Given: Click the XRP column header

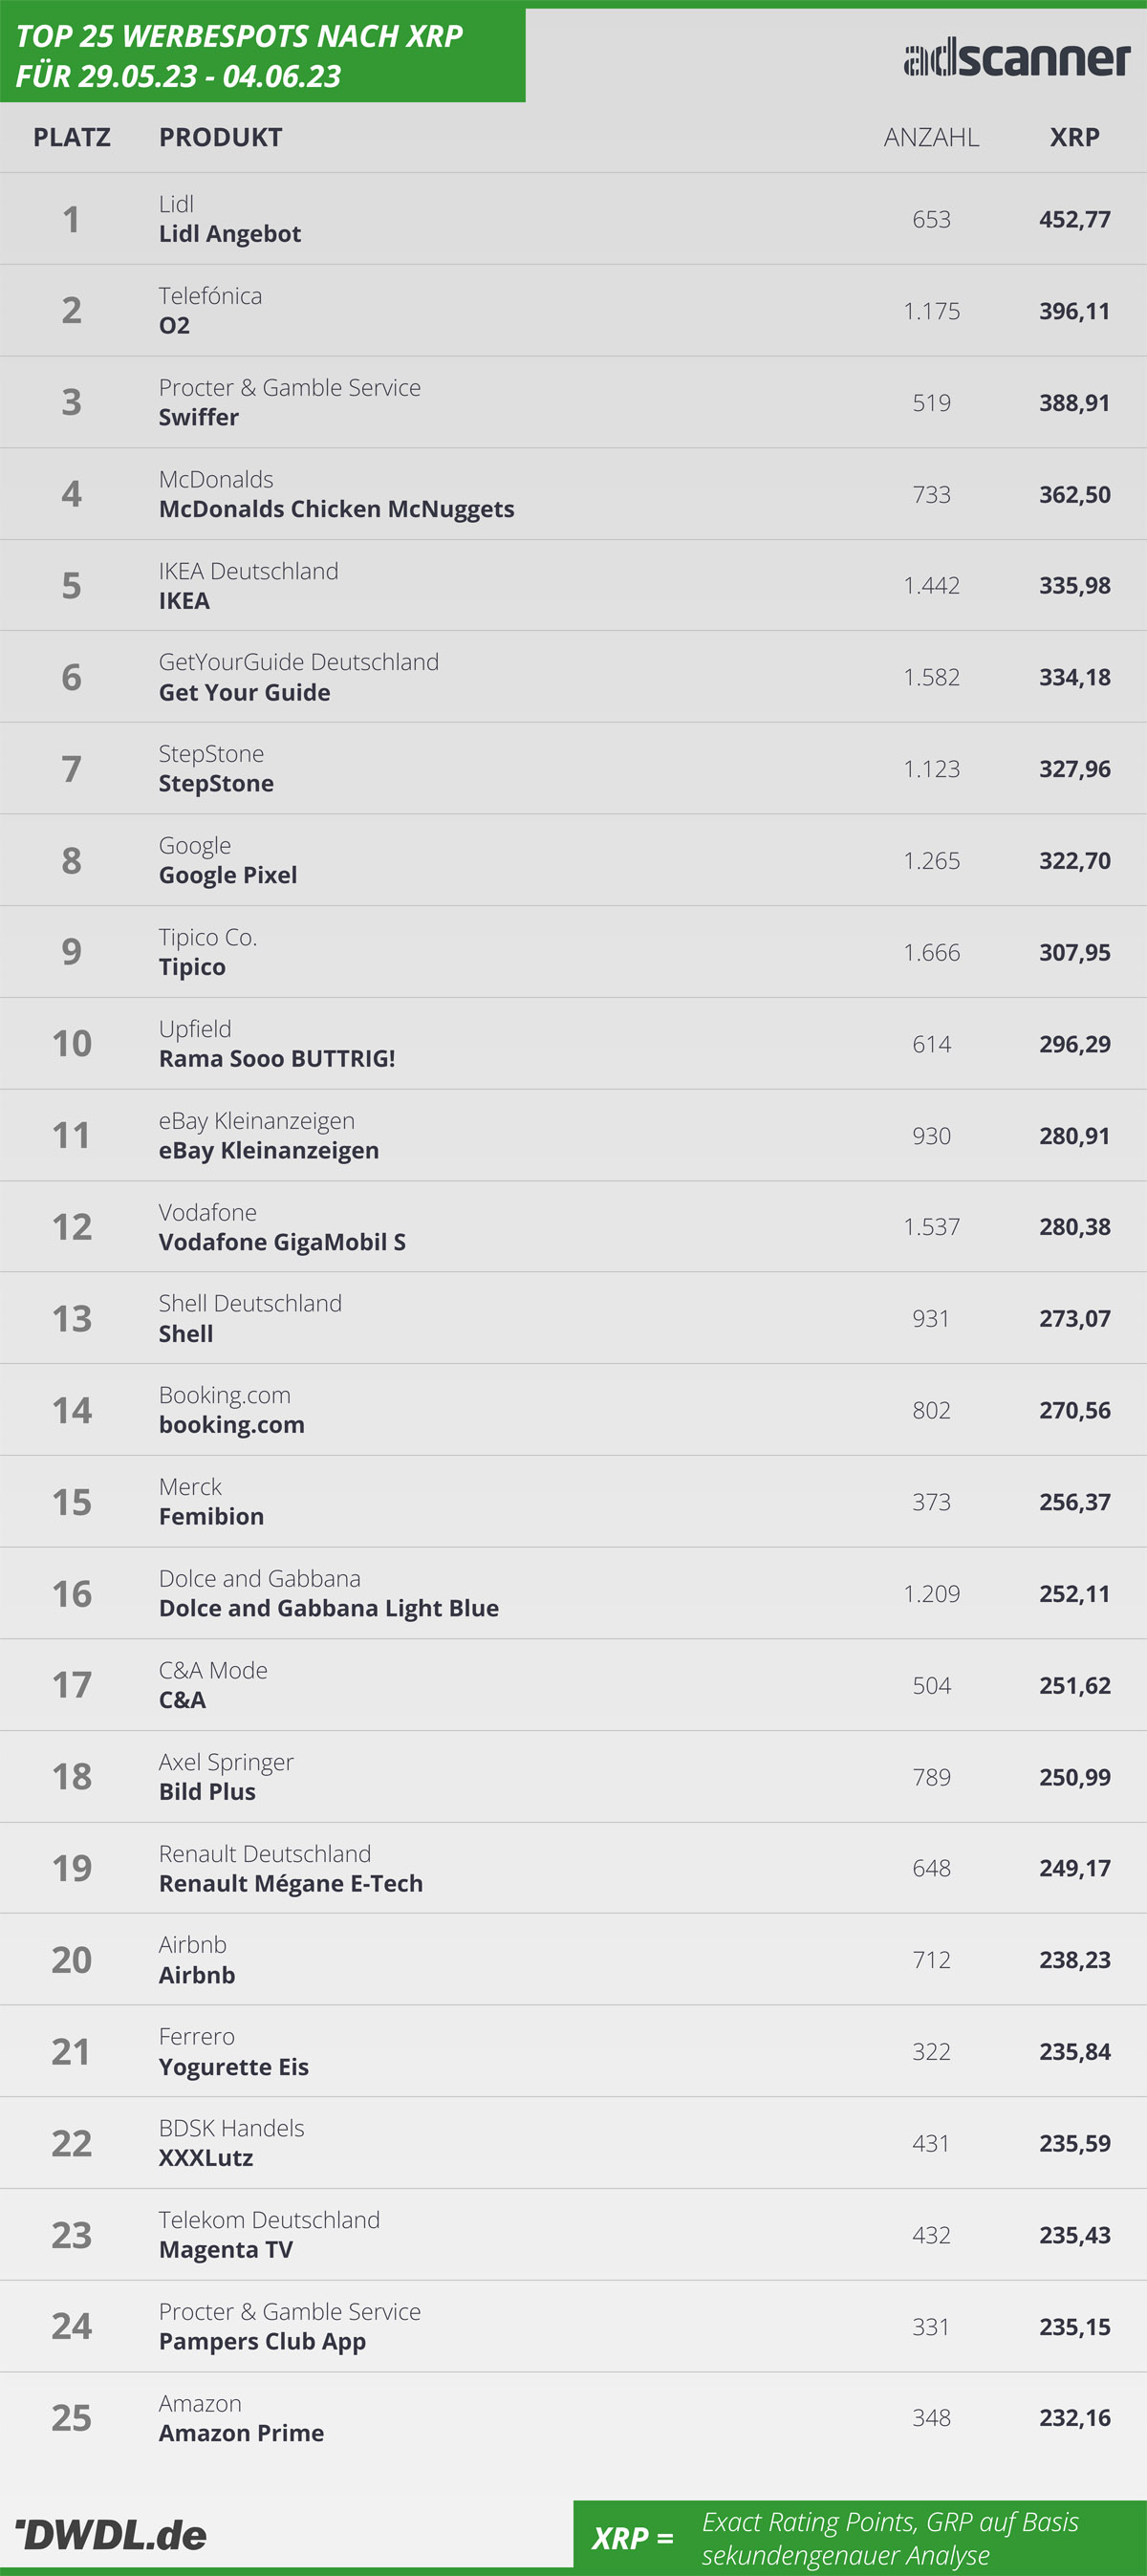Looking at the screenshot, I should coord(1075,137).
